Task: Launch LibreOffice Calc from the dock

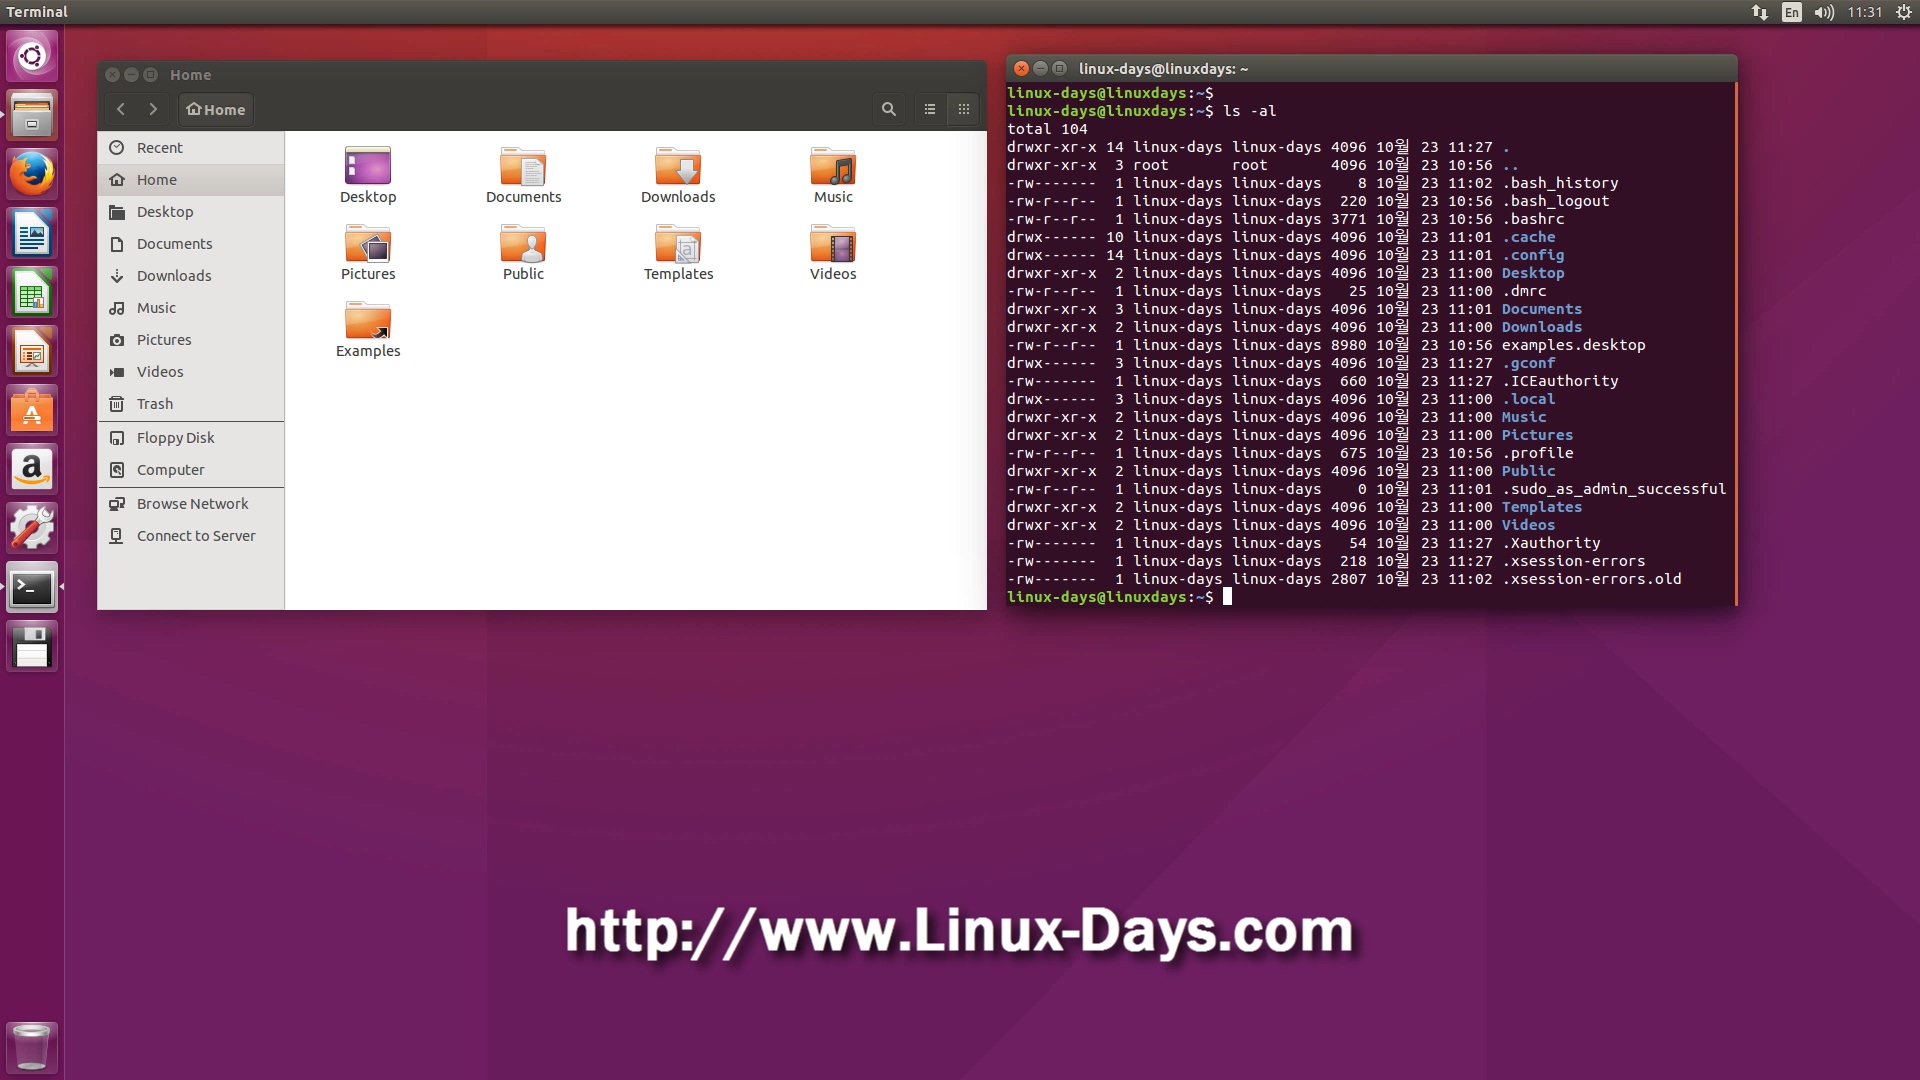Action: (32, 292)
